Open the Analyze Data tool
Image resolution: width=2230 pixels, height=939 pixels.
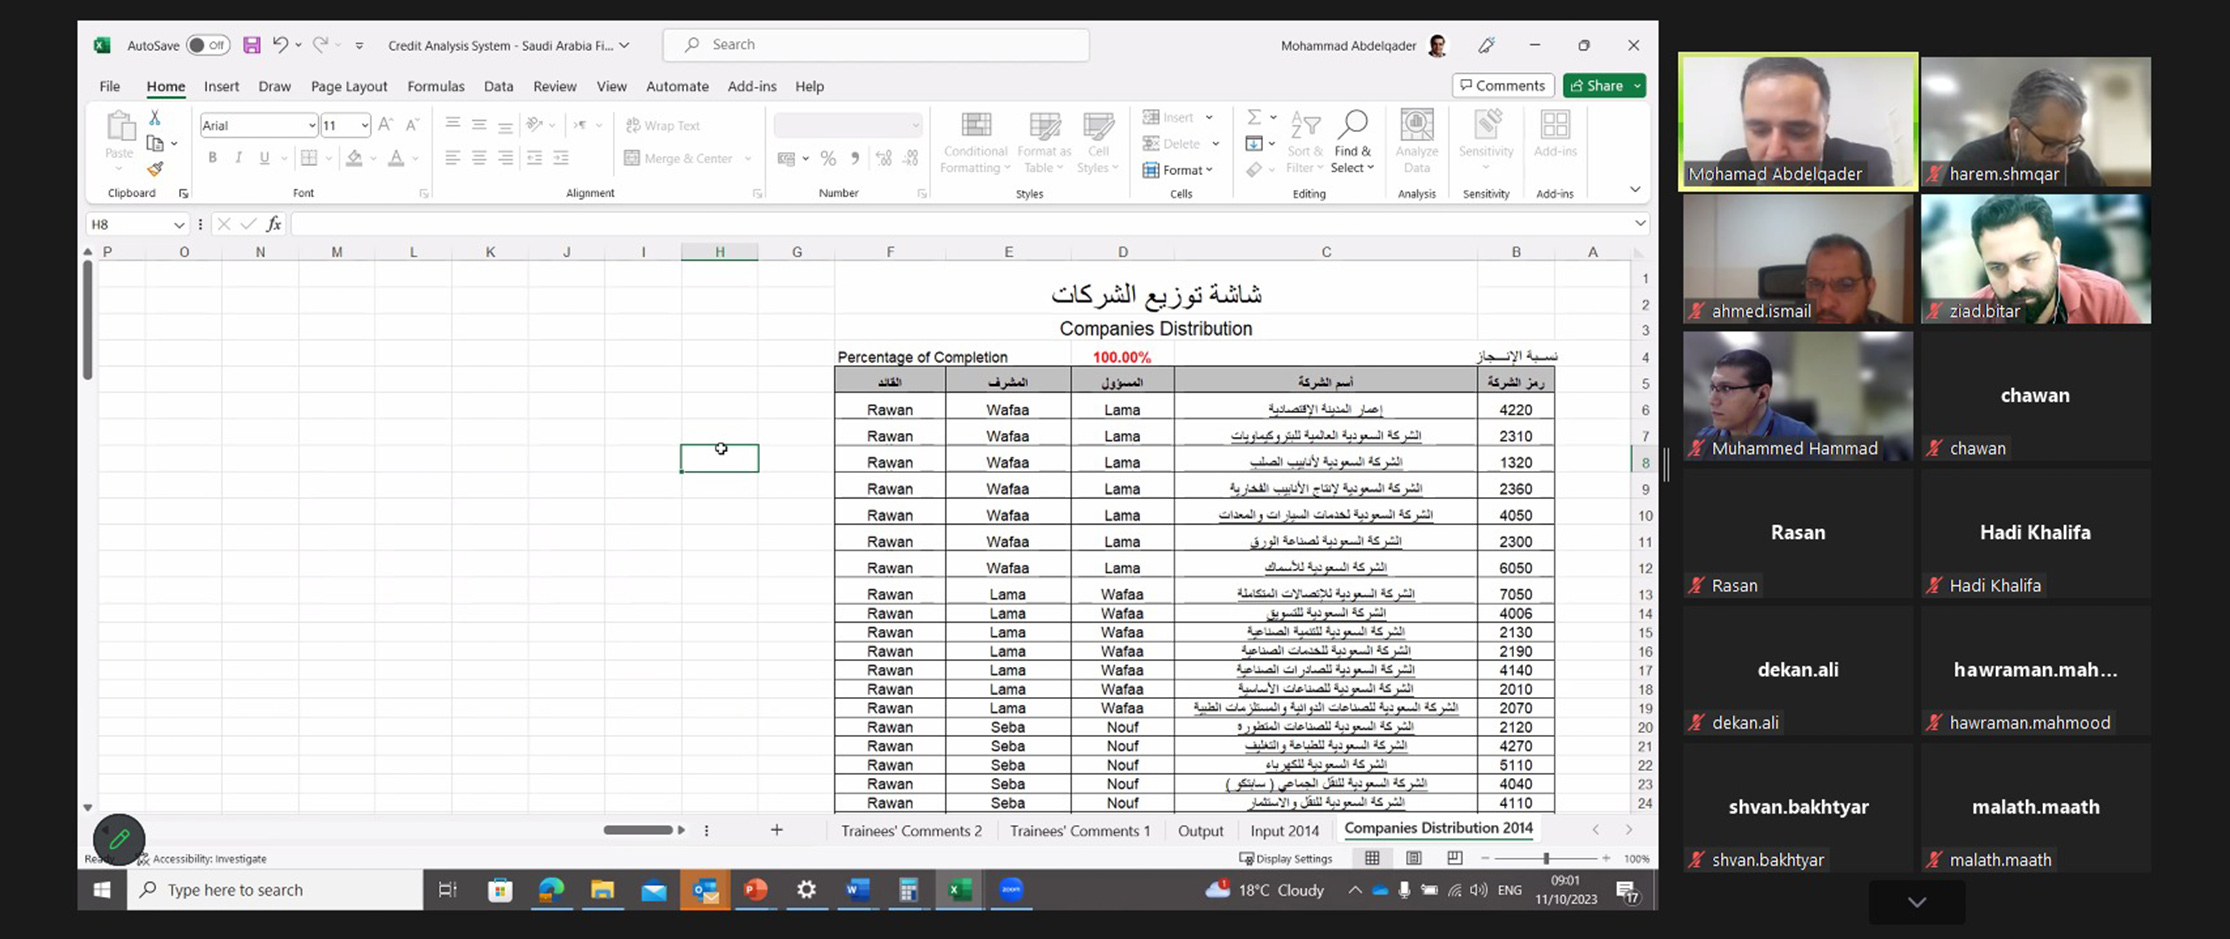1416,141
